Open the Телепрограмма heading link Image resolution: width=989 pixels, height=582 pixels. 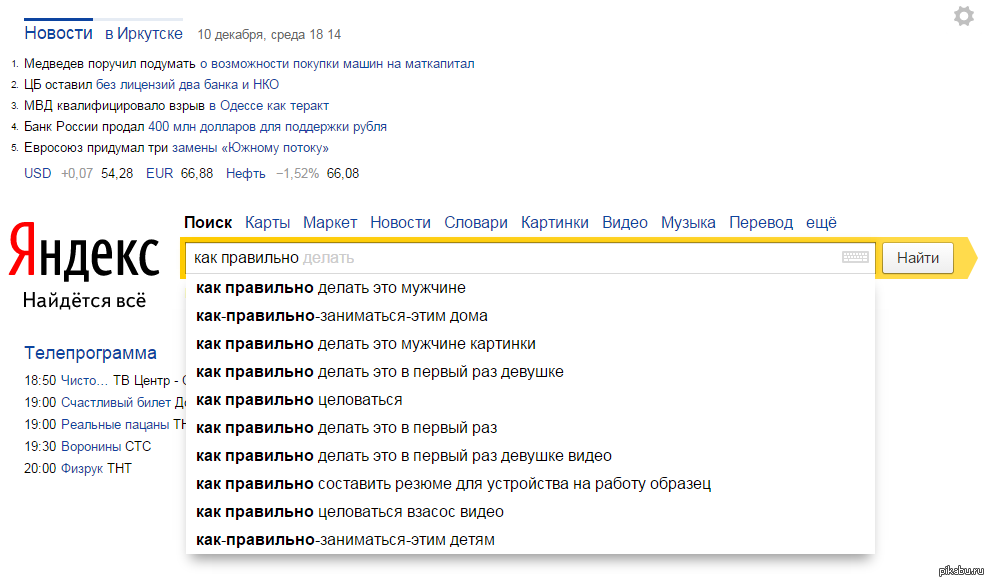(x=90, y=353)
